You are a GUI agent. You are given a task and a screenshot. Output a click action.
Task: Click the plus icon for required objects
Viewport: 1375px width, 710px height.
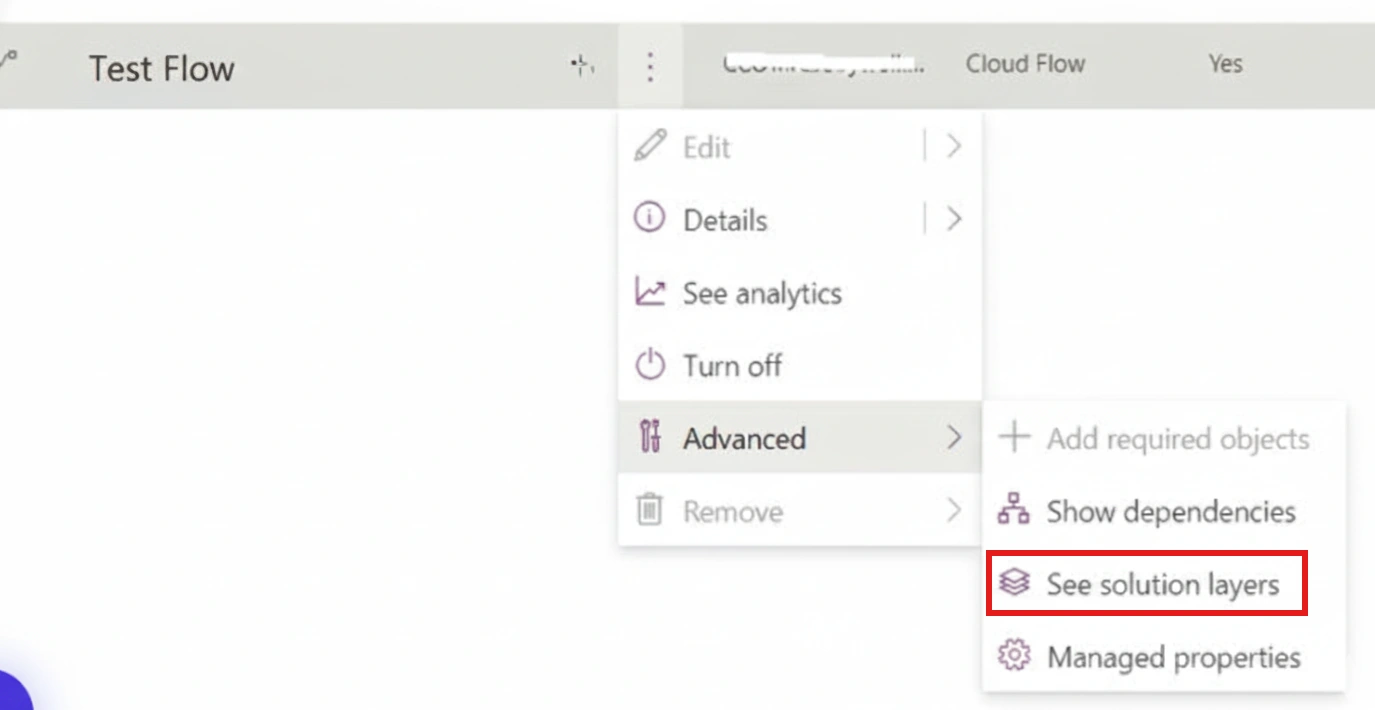pos(1014,437)
